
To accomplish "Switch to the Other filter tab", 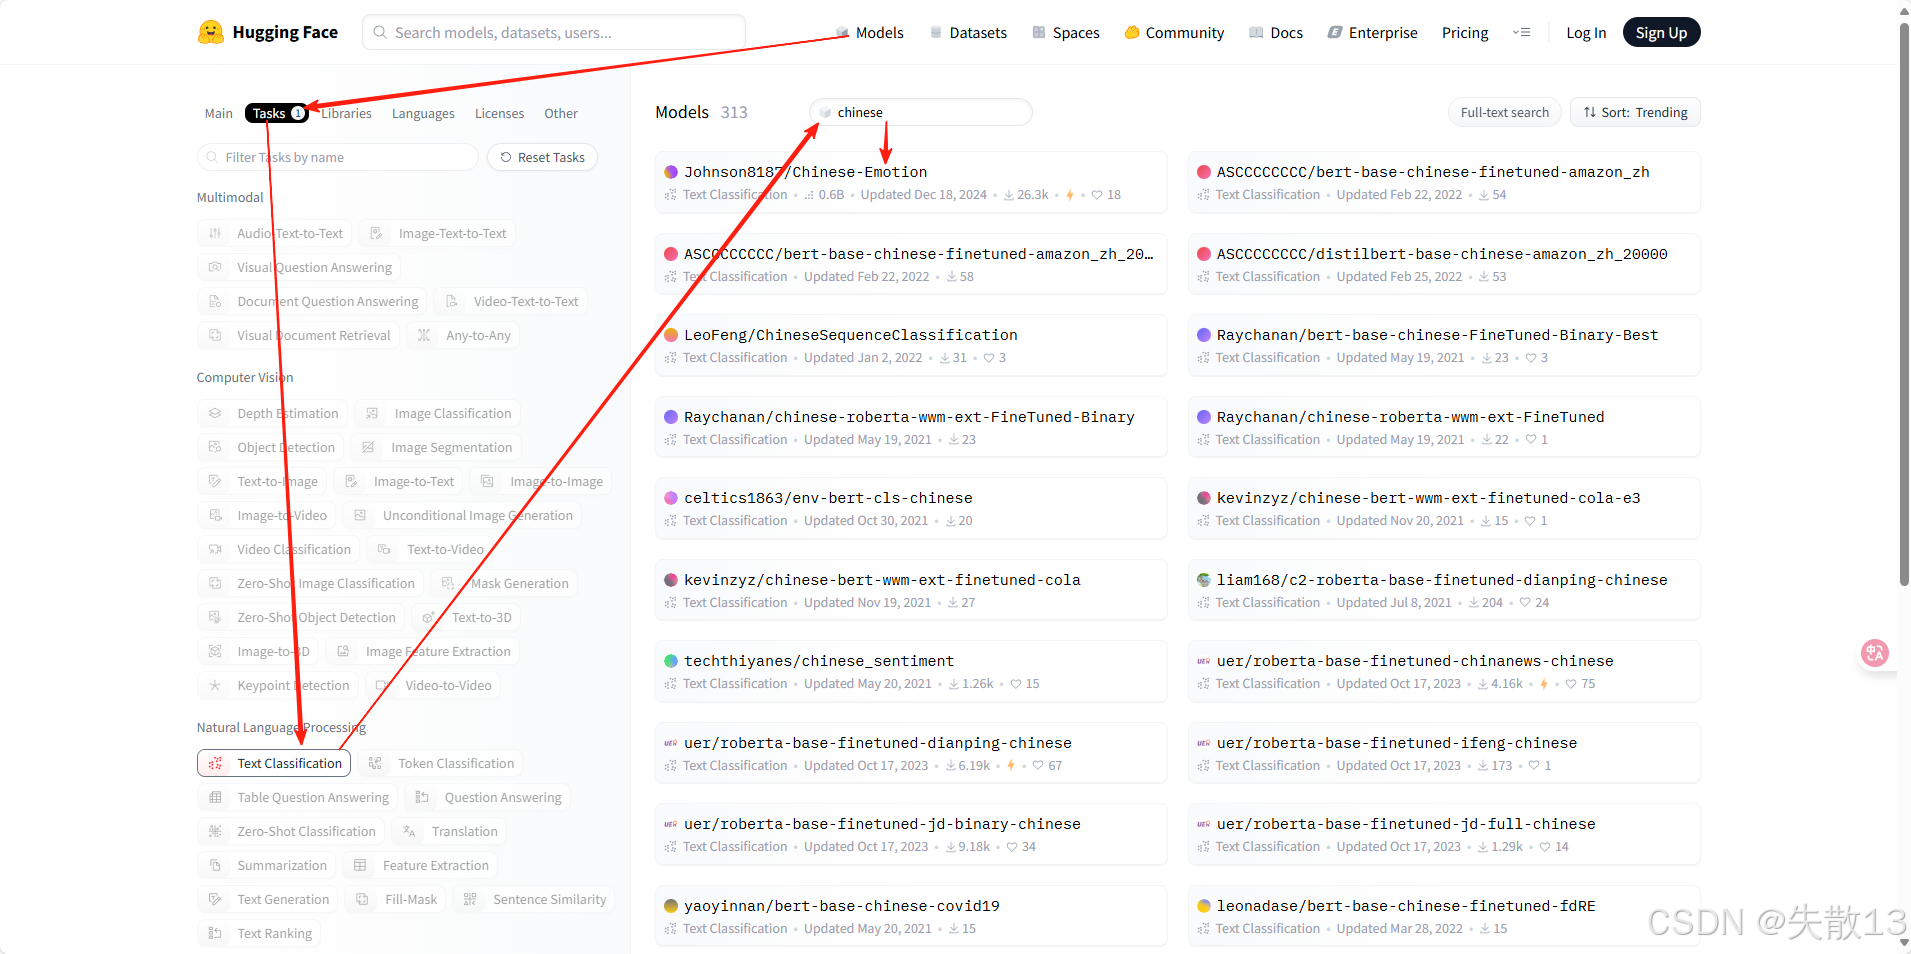I will coord(561,113).
